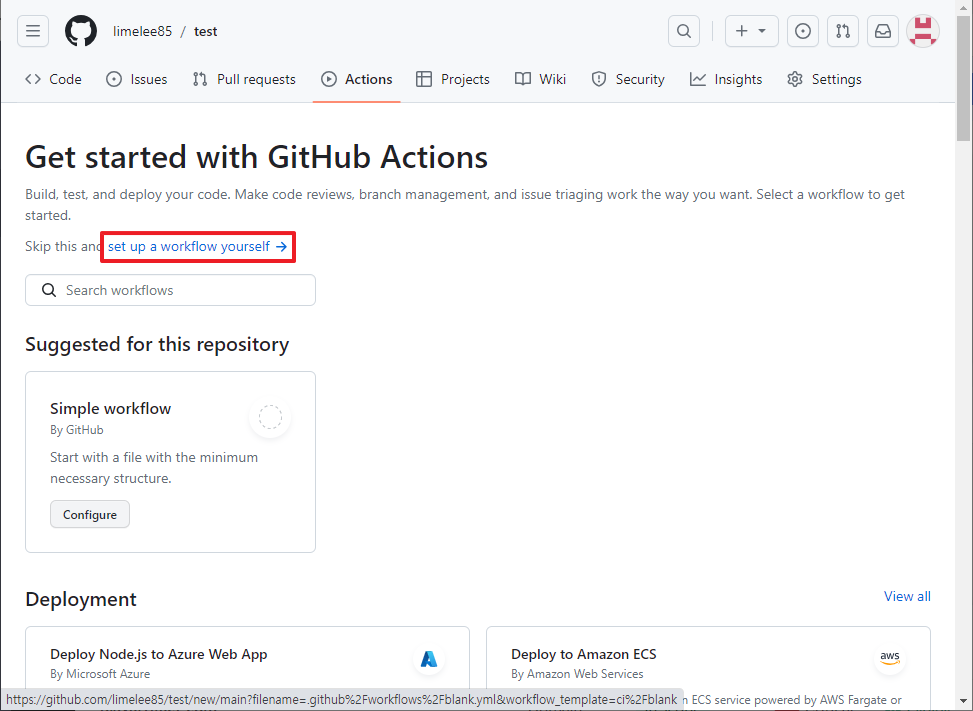Go to the Security tab
This screenshot has height=711, width=973.
click(628, 79)
